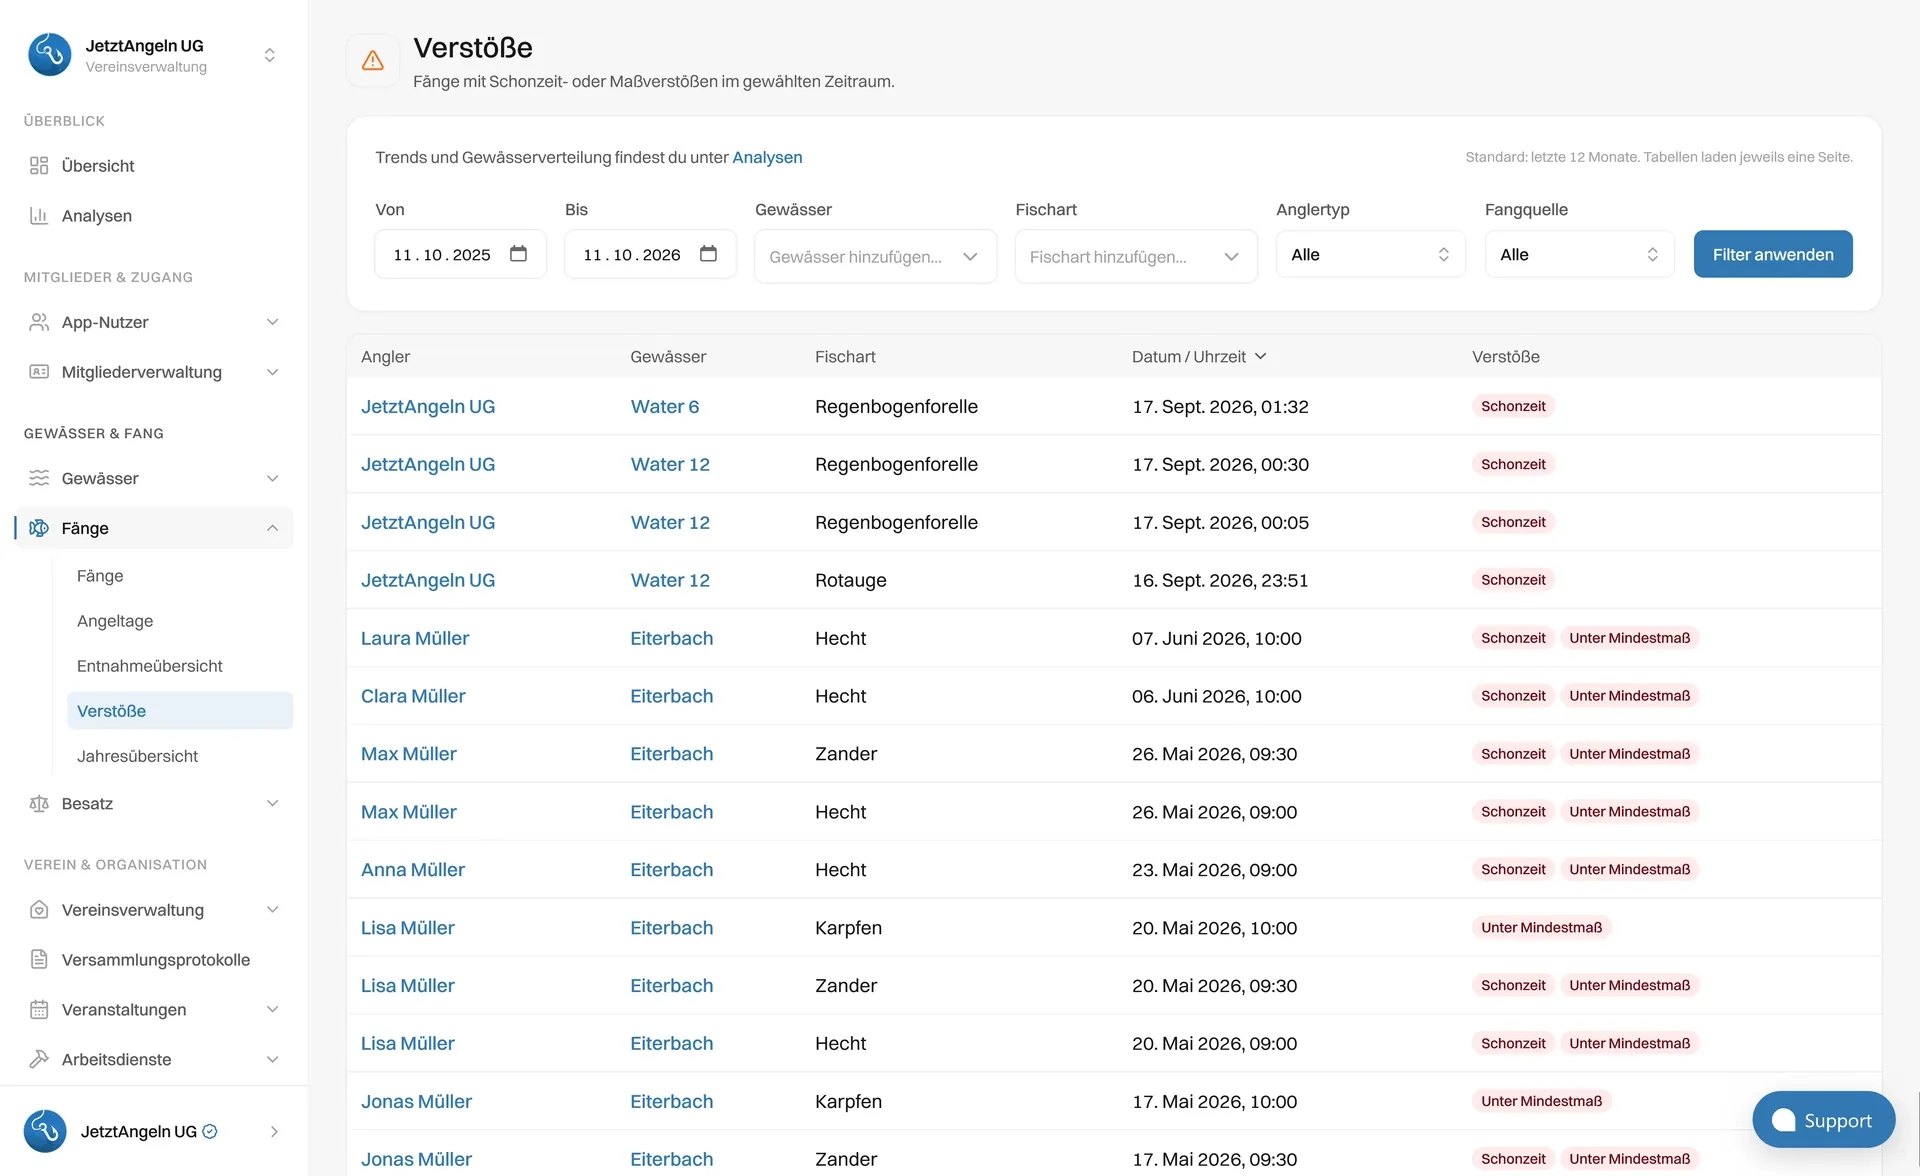This screenshot has width=1920, height=1176.
Task: Click the Übersicht grid icon
Action: pyautogui.click(x=39, y=166)
